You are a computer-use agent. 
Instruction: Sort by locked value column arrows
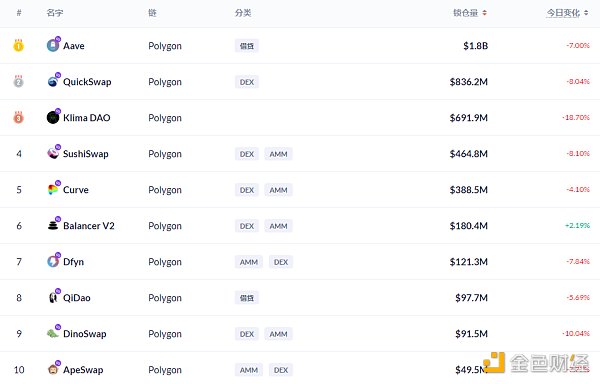[x=484, y=13]
